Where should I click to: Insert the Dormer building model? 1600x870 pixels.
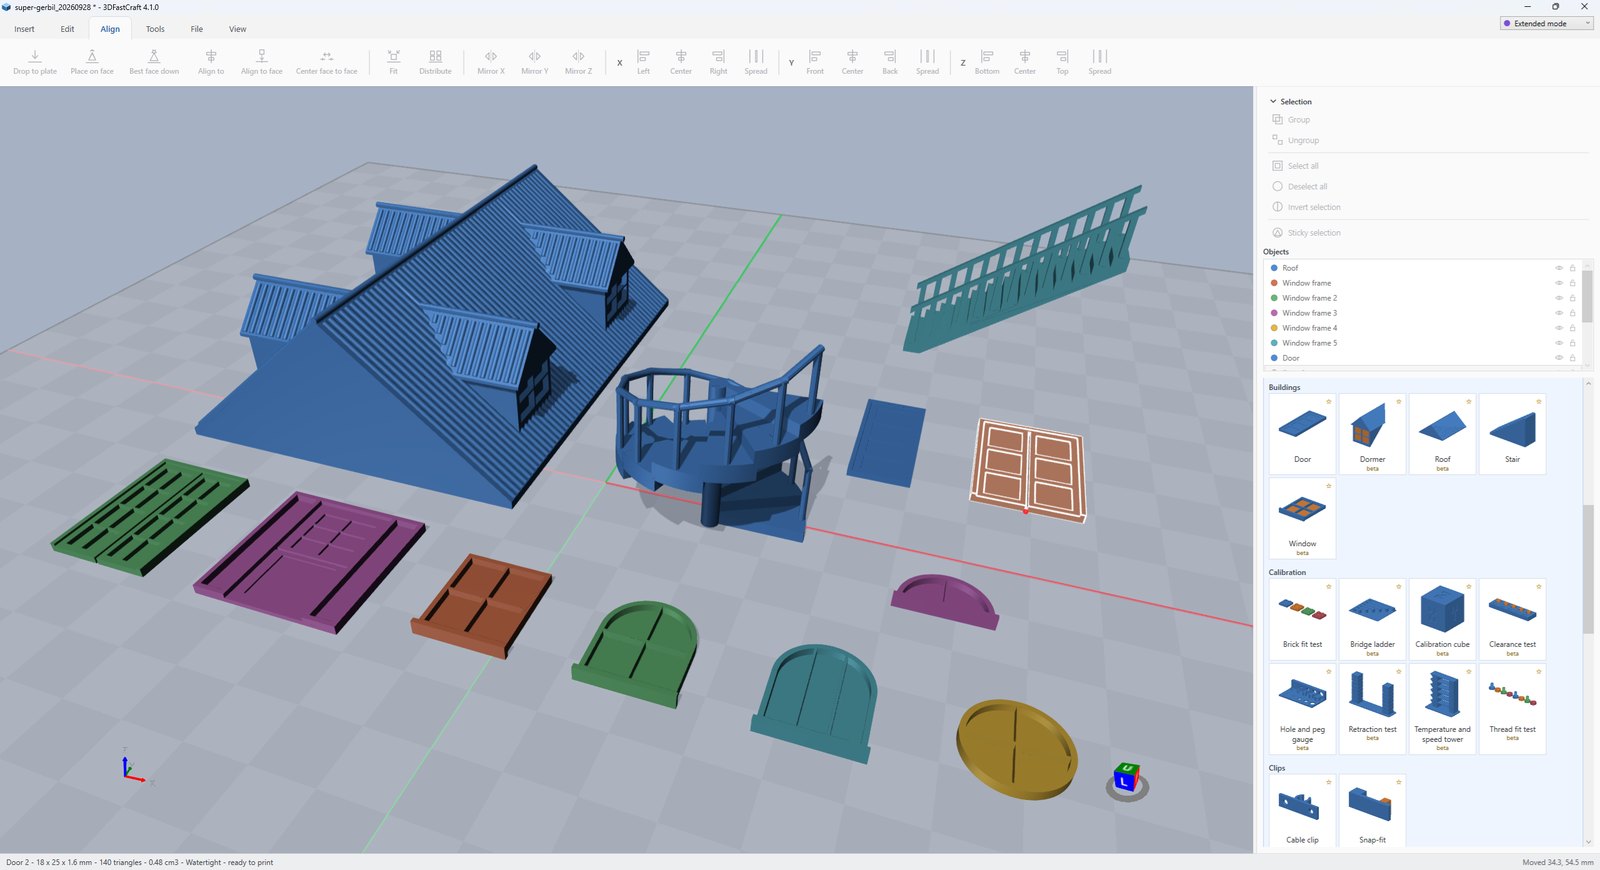(x=1372, y=434)
